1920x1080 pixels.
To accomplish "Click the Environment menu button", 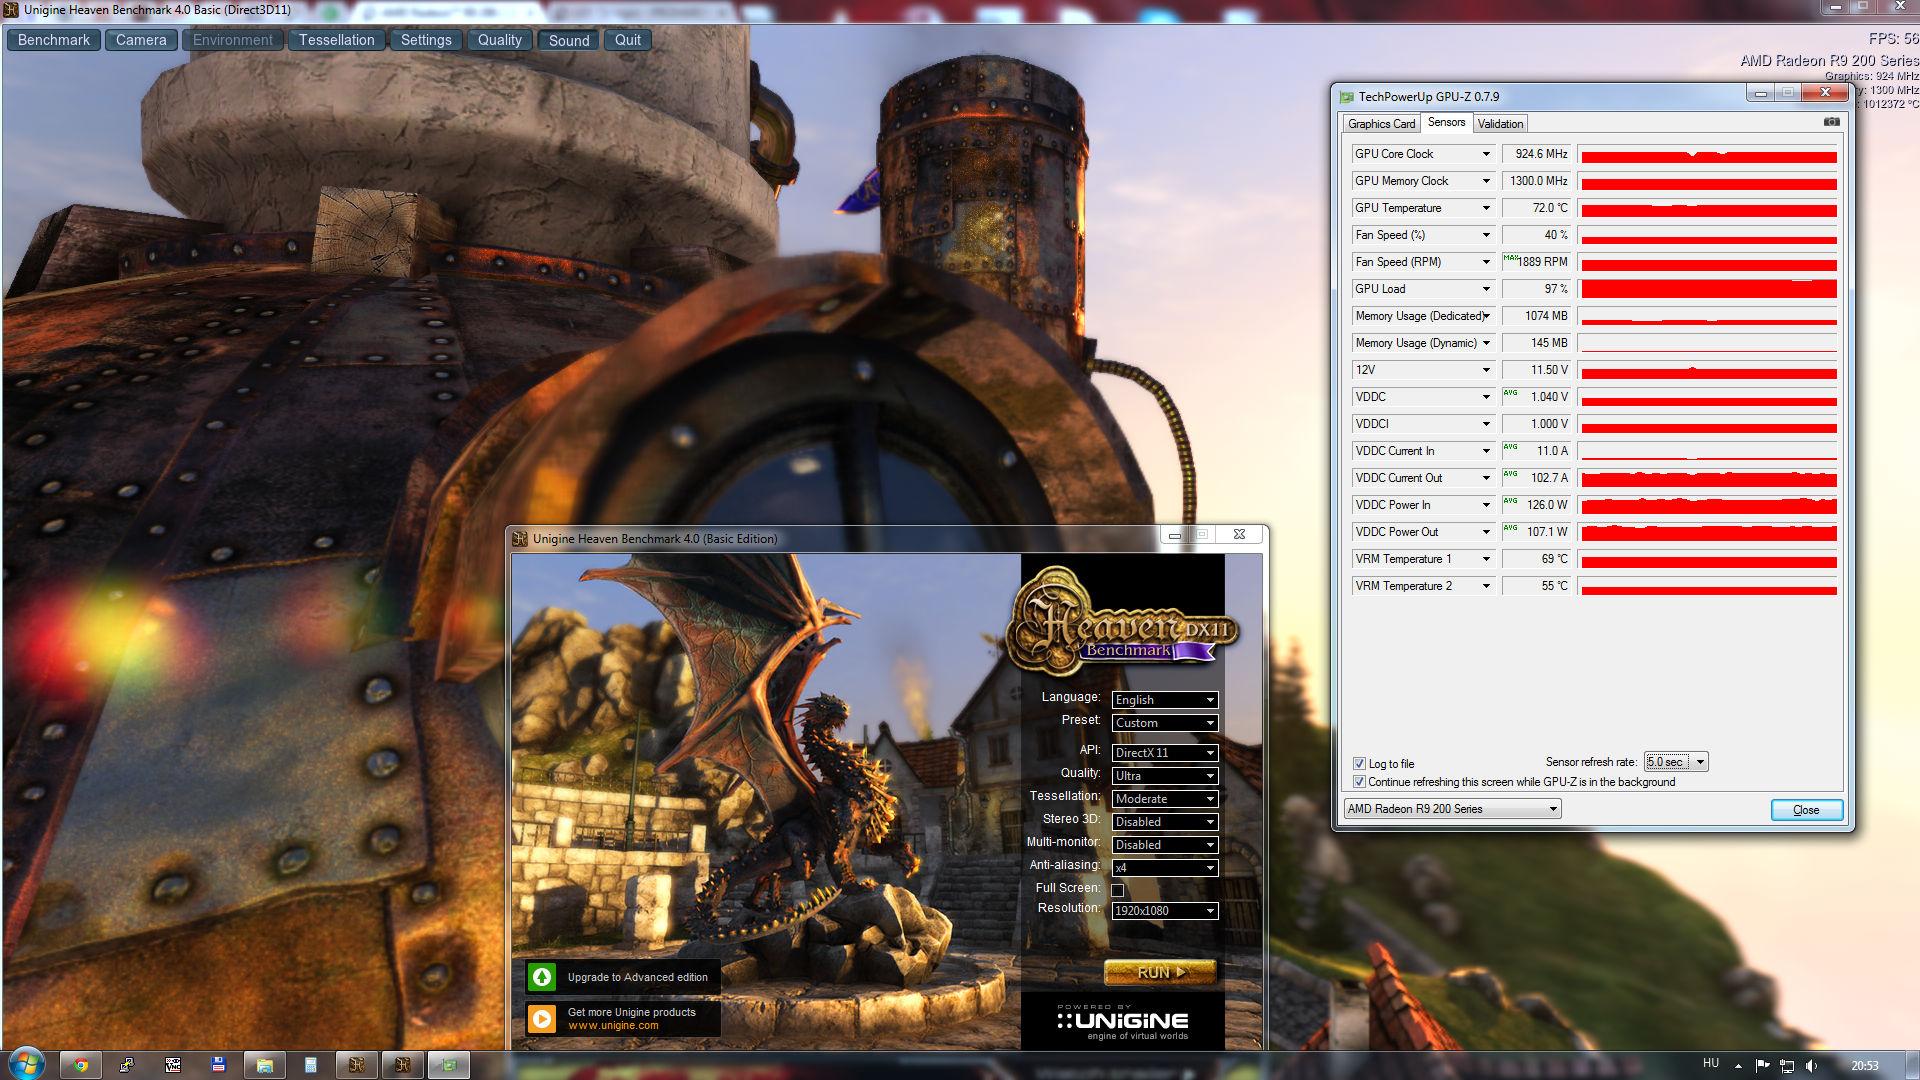I will pyautogui.click(x=232, y=40).
